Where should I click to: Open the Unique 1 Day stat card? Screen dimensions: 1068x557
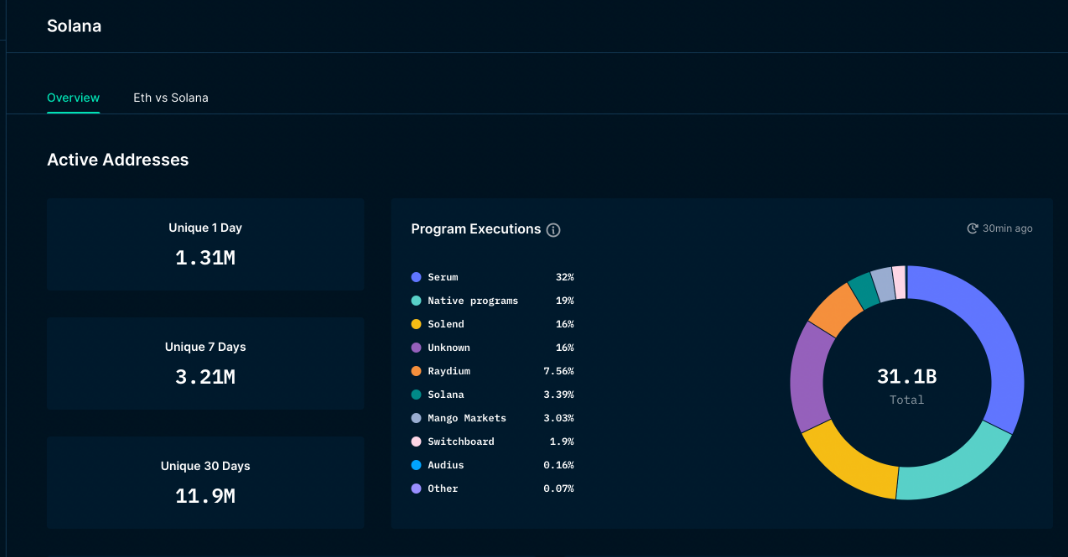205,244
